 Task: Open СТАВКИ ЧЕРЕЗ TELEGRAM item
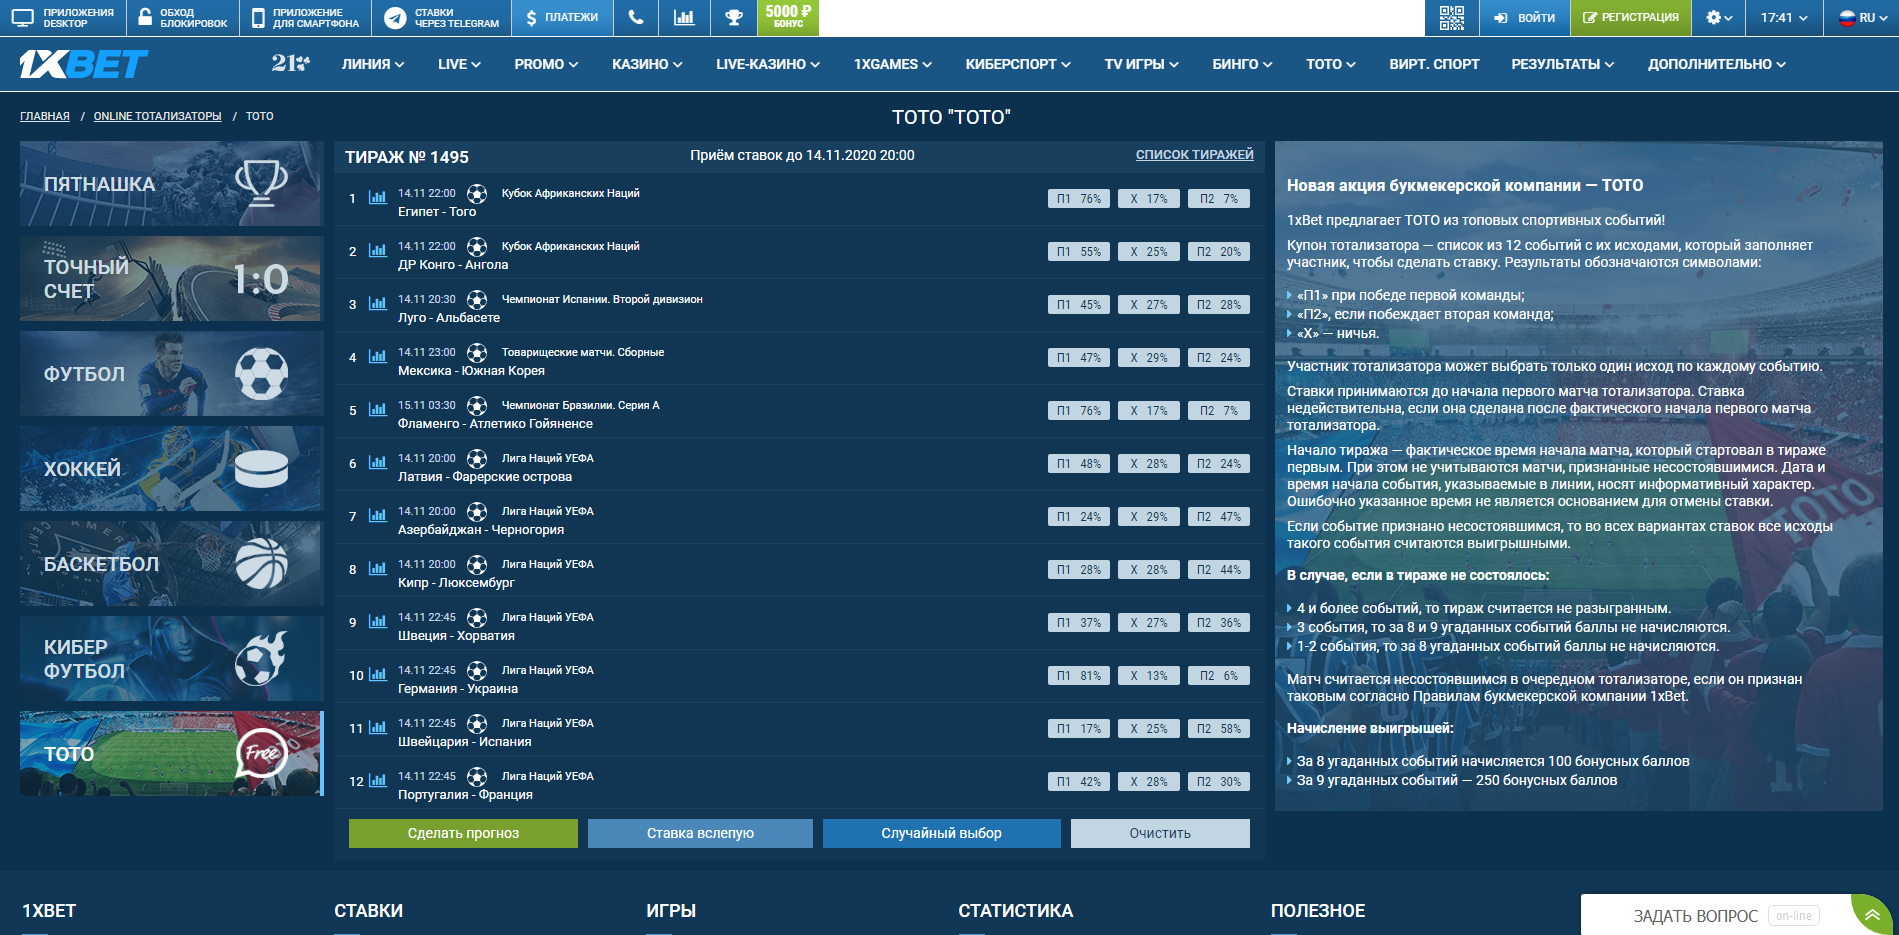441,17
